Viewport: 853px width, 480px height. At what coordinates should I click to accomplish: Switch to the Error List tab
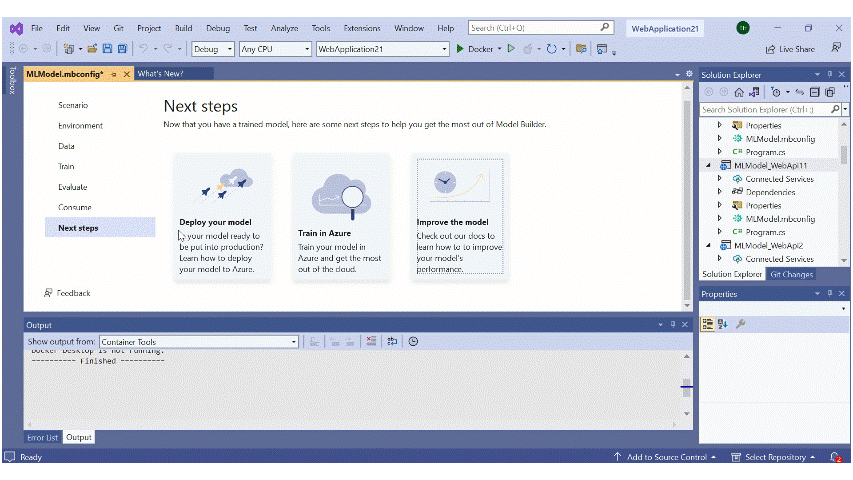tap(42, 438)
